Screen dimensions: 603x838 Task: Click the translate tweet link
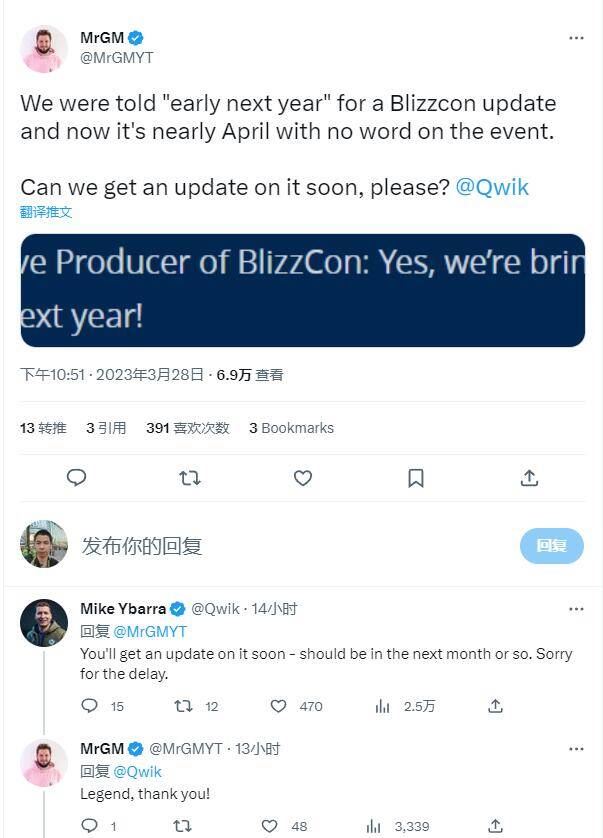(46, 212)
